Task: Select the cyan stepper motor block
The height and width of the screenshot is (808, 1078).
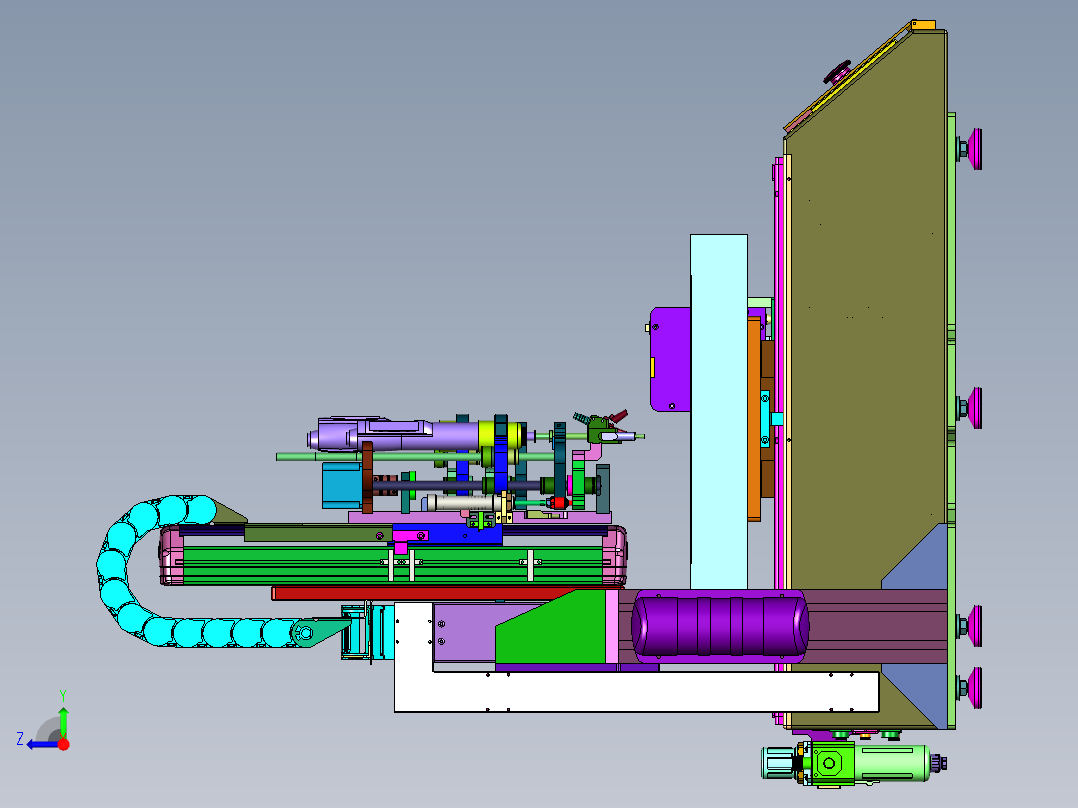Action: pos(342,485)
